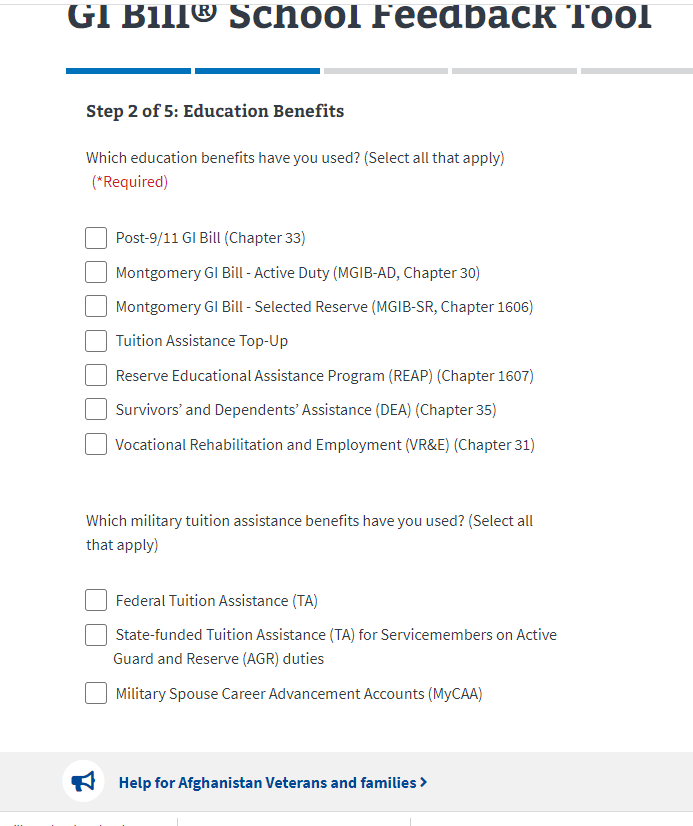Tick Vocational Rehabilitation and Employment checkbox
This screenshot has height=826, width=693.
tap(96, 444)
